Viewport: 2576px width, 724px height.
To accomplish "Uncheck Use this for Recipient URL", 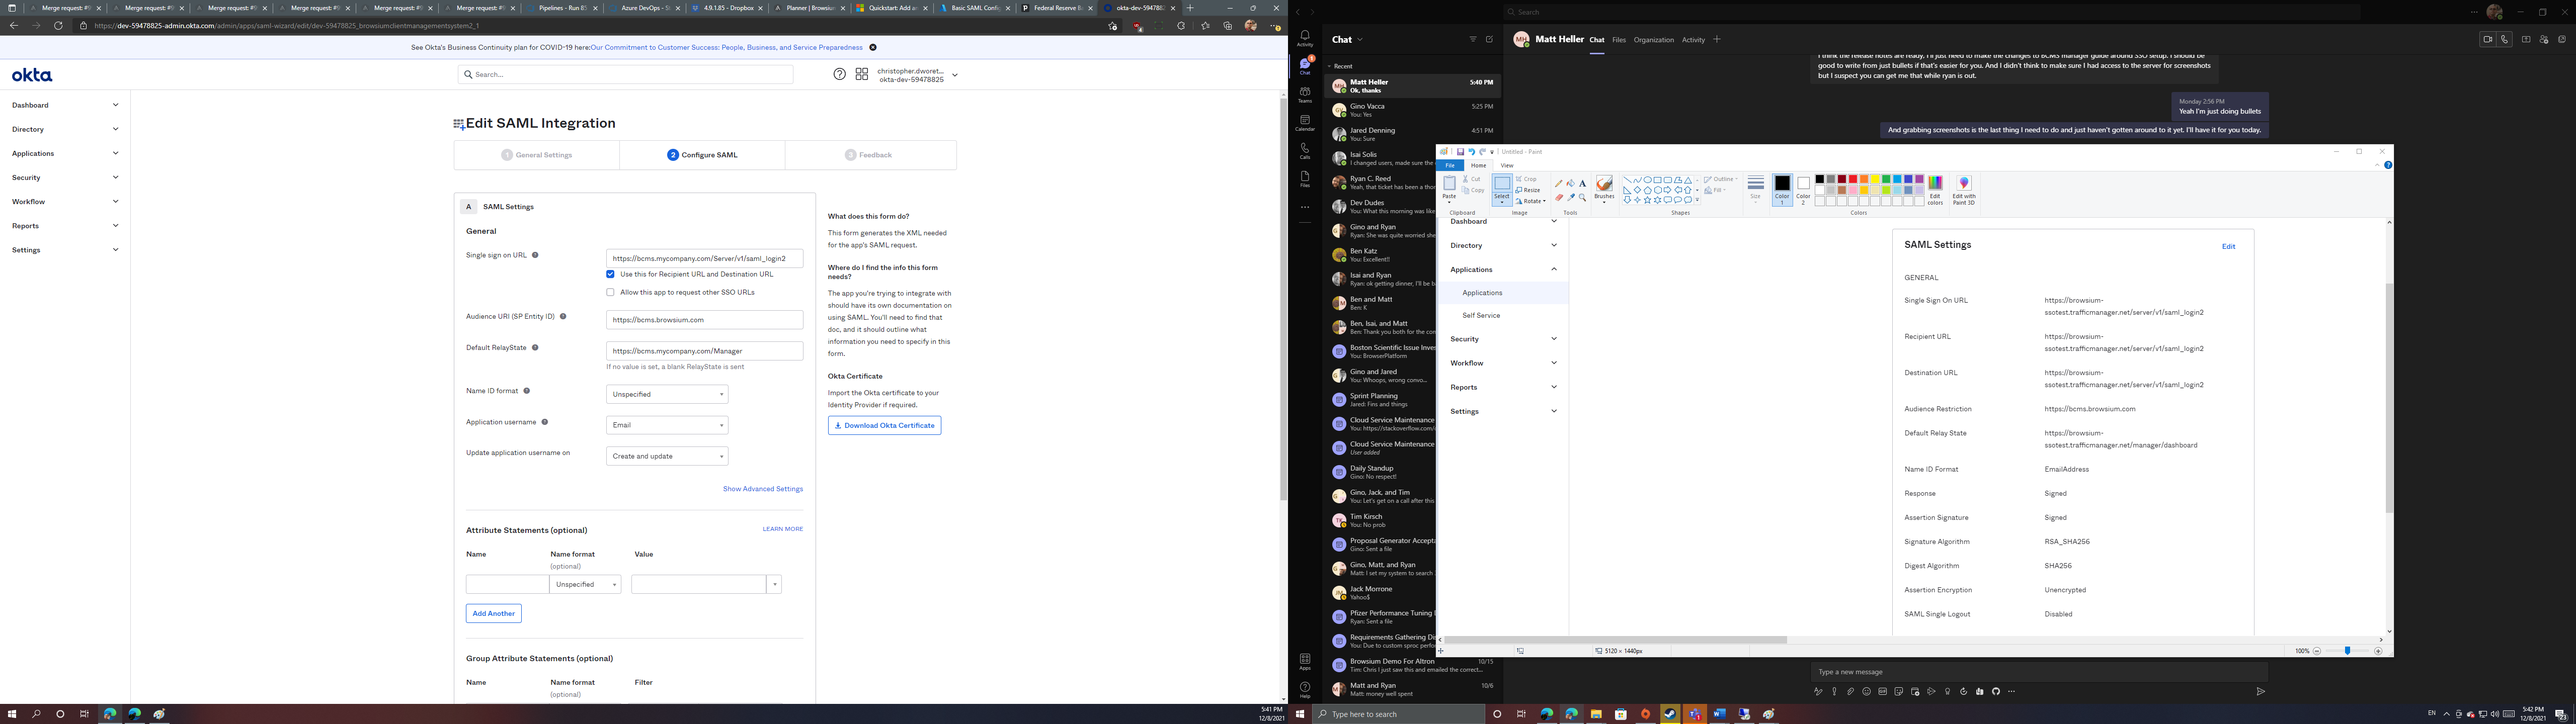I will point(610,274).
